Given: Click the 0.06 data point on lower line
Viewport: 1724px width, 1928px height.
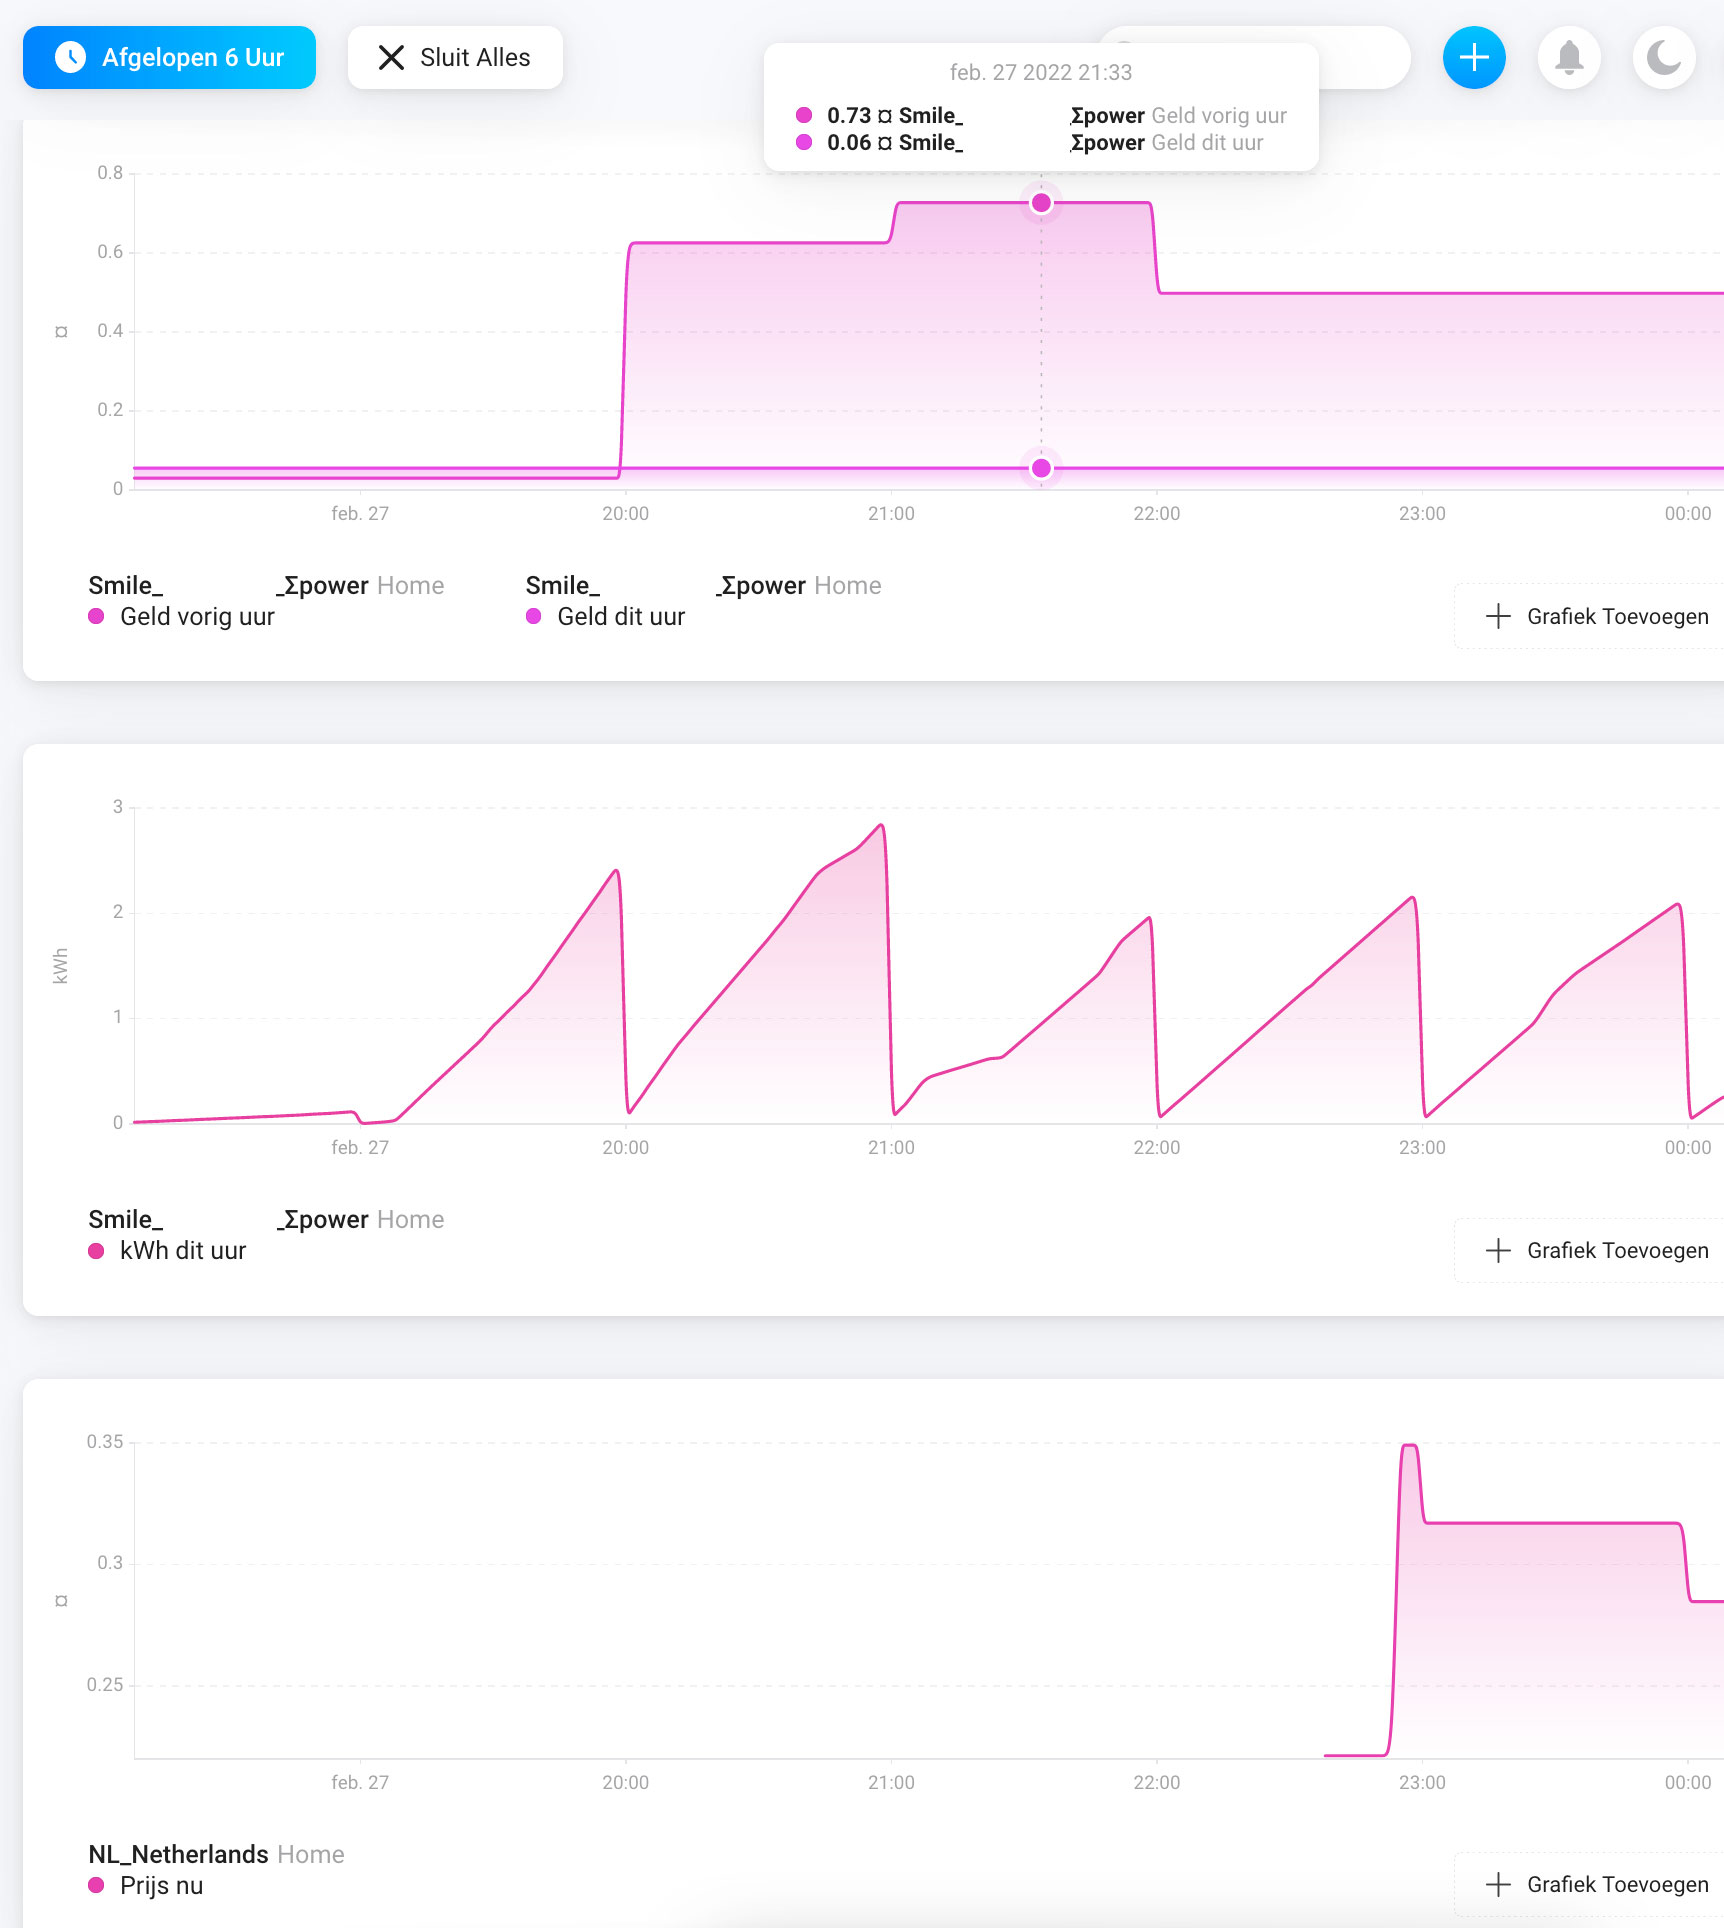Looking at the screenshot, I should click(1041, 468).
